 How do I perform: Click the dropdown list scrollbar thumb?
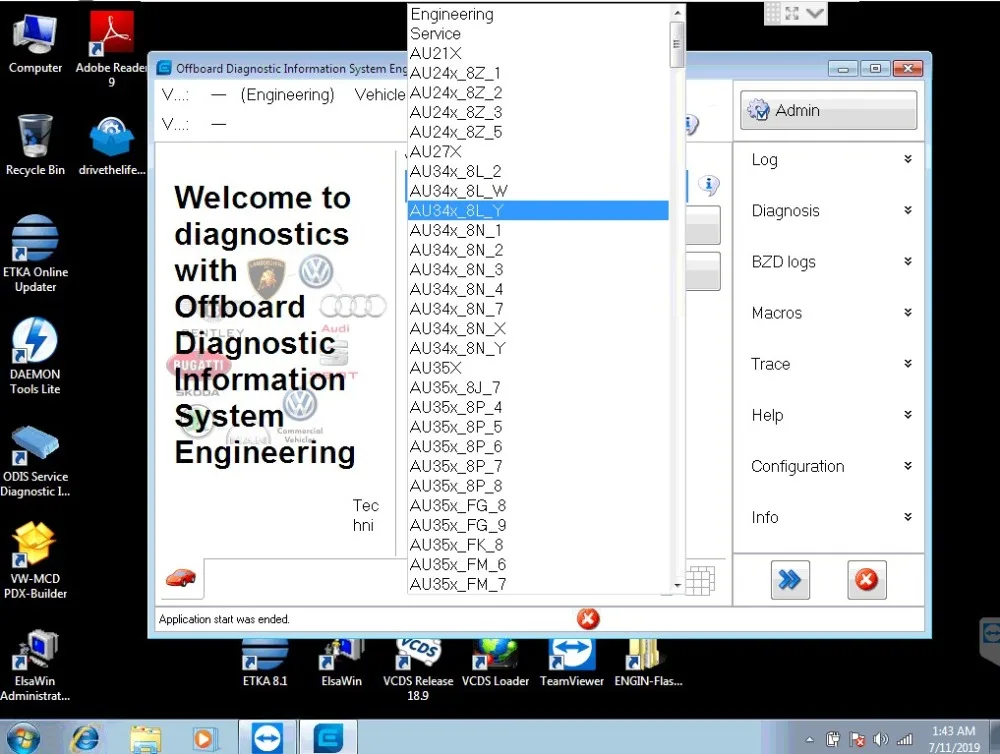(677, 44)
